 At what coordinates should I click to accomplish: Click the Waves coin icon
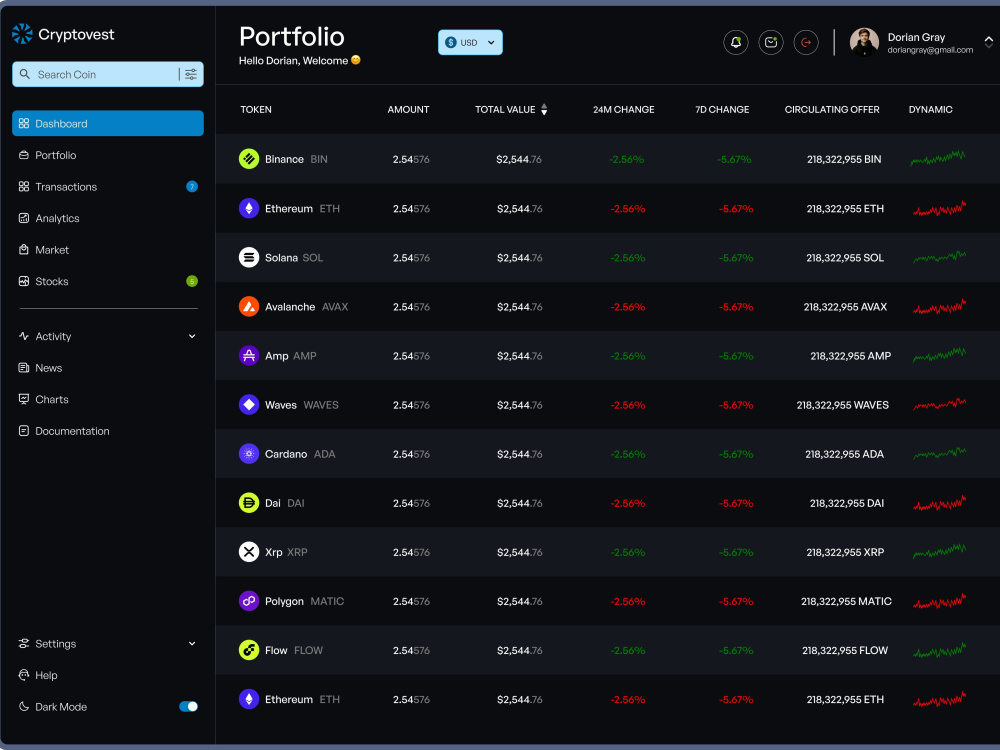(249, 405)
